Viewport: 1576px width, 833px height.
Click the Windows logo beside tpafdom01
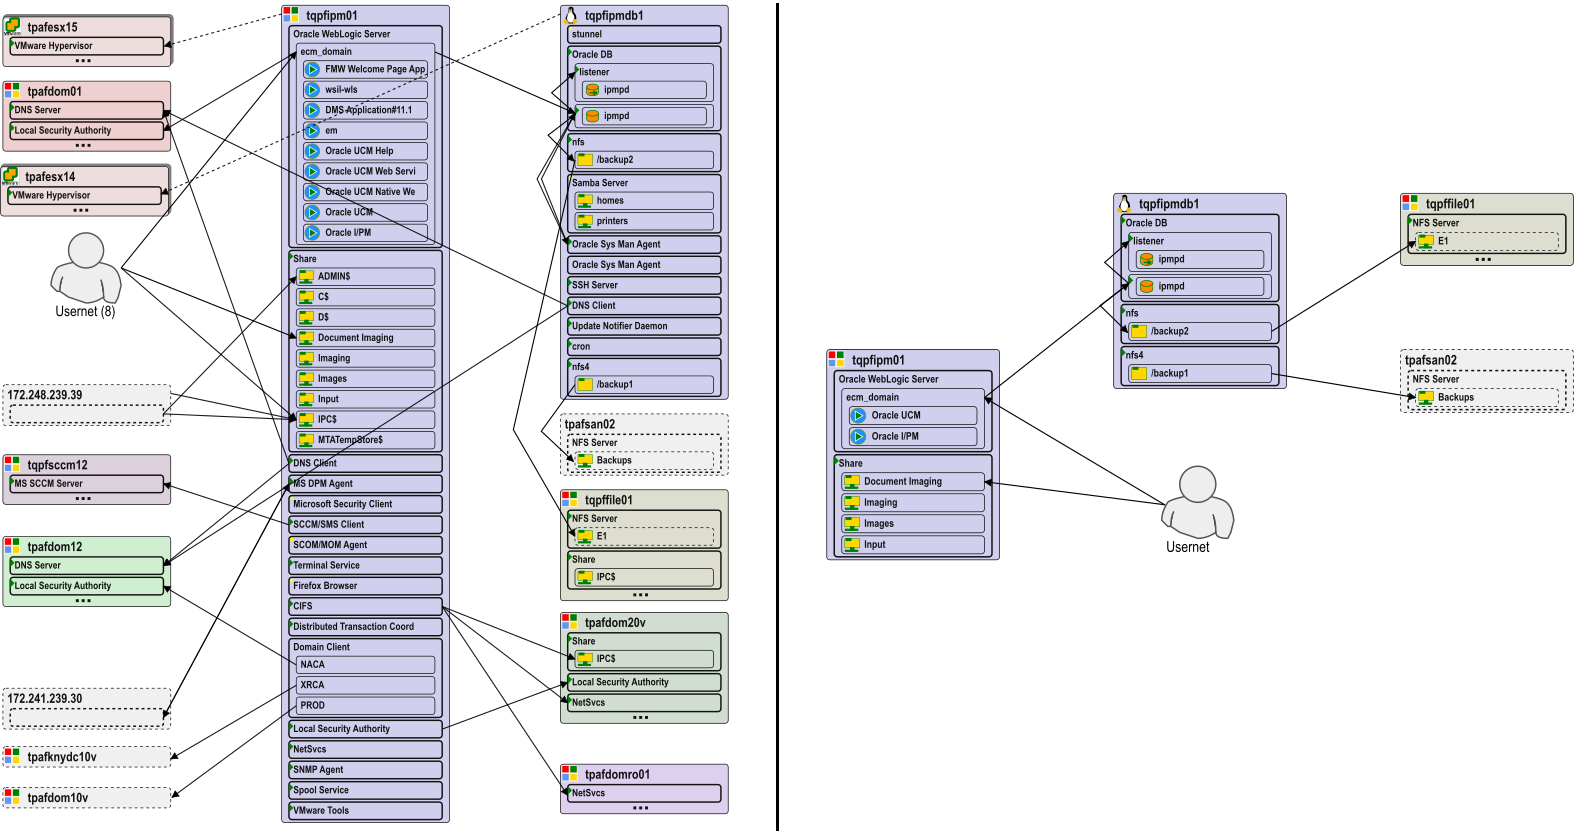pyautogui.click(x=12, y=91)
